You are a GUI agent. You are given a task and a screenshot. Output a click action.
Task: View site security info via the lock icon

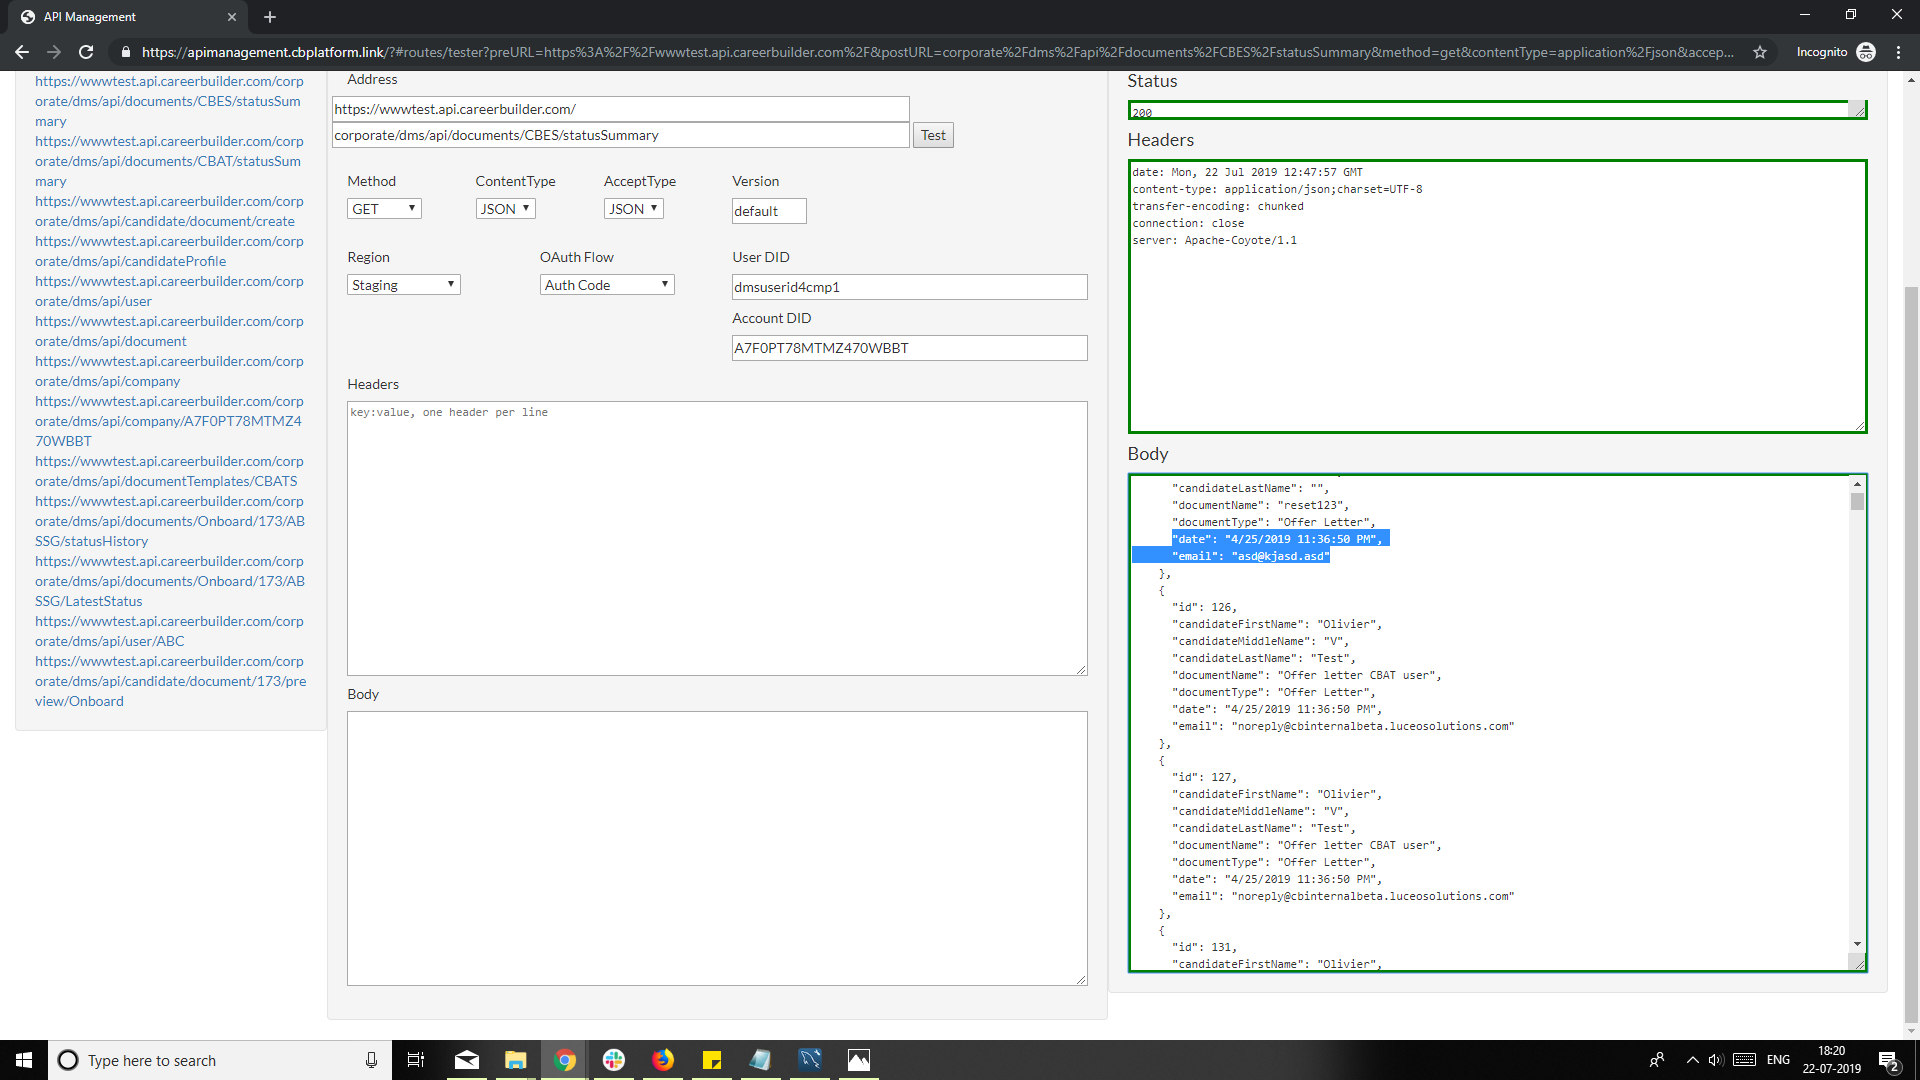pyautogui.click(x=126, y=52)
